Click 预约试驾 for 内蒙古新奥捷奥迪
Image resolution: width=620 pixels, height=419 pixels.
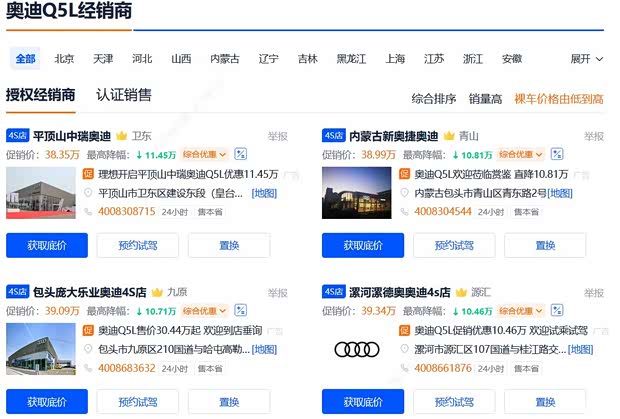(454, 245)
